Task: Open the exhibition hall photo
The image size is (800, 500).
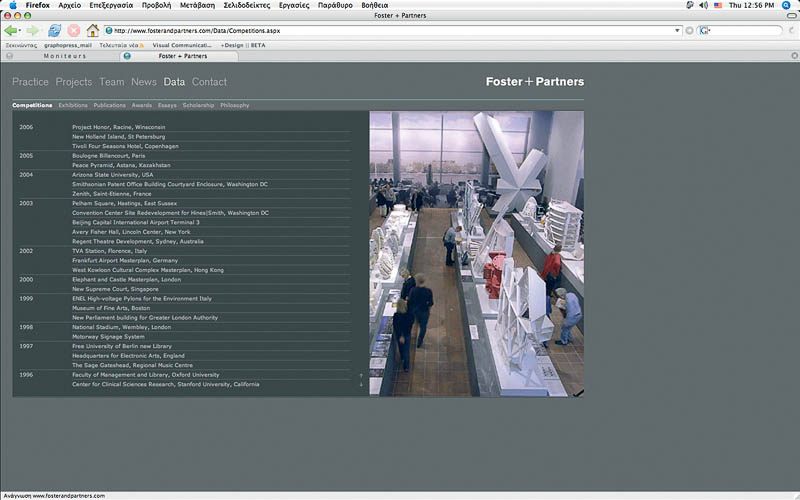Action: pos(477,254)
